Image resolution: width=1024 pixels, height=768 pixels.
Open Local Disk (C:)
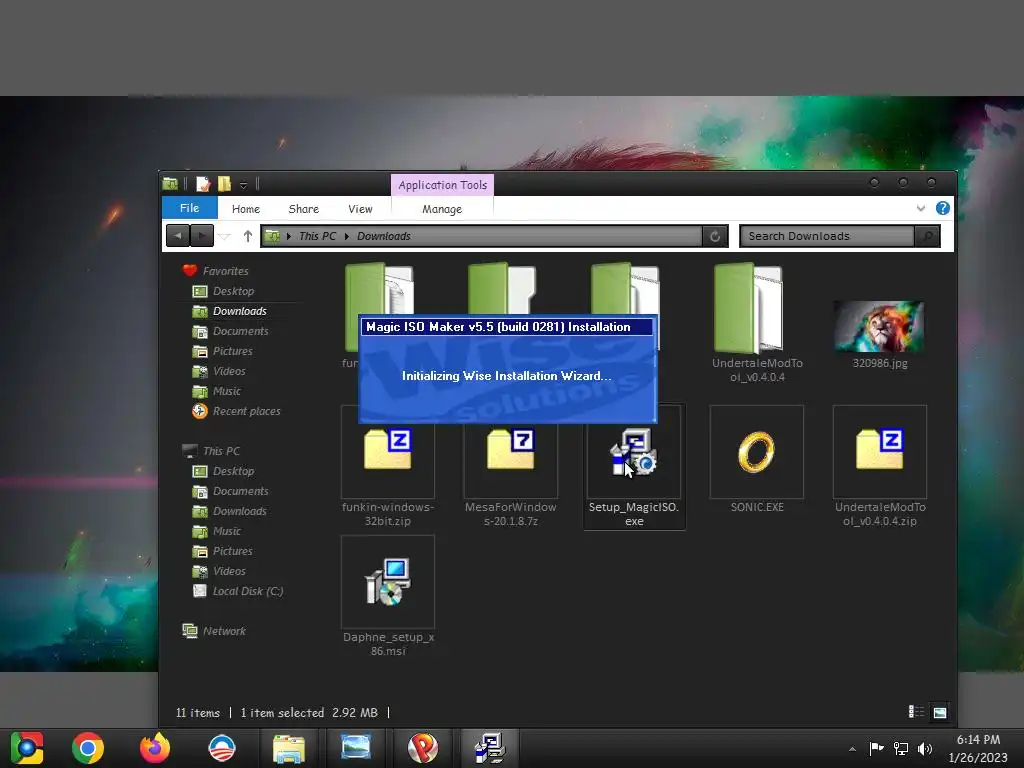click(248, 591)
